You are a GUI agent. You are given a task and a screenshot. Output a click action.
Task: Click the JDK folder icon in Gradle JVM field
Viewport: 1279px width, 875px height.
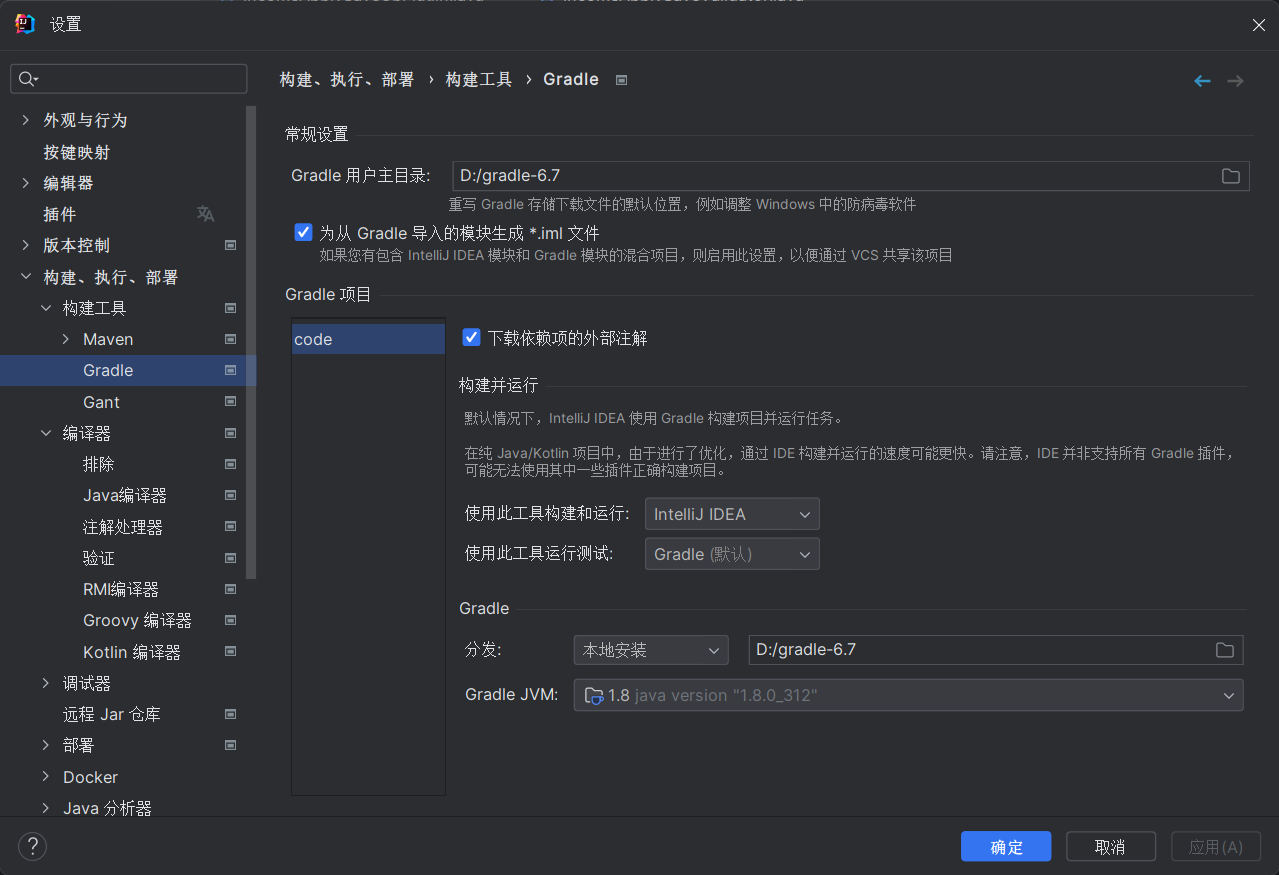[x=594, y=695]
